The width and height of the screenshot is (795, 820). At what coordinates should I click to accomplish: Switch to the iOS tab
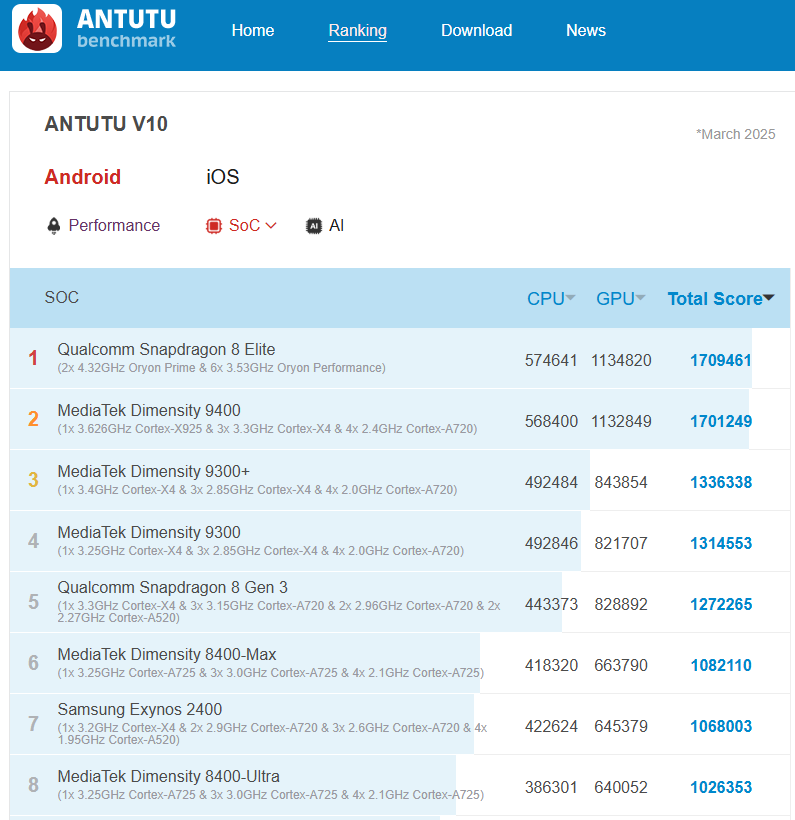(223, 177)
